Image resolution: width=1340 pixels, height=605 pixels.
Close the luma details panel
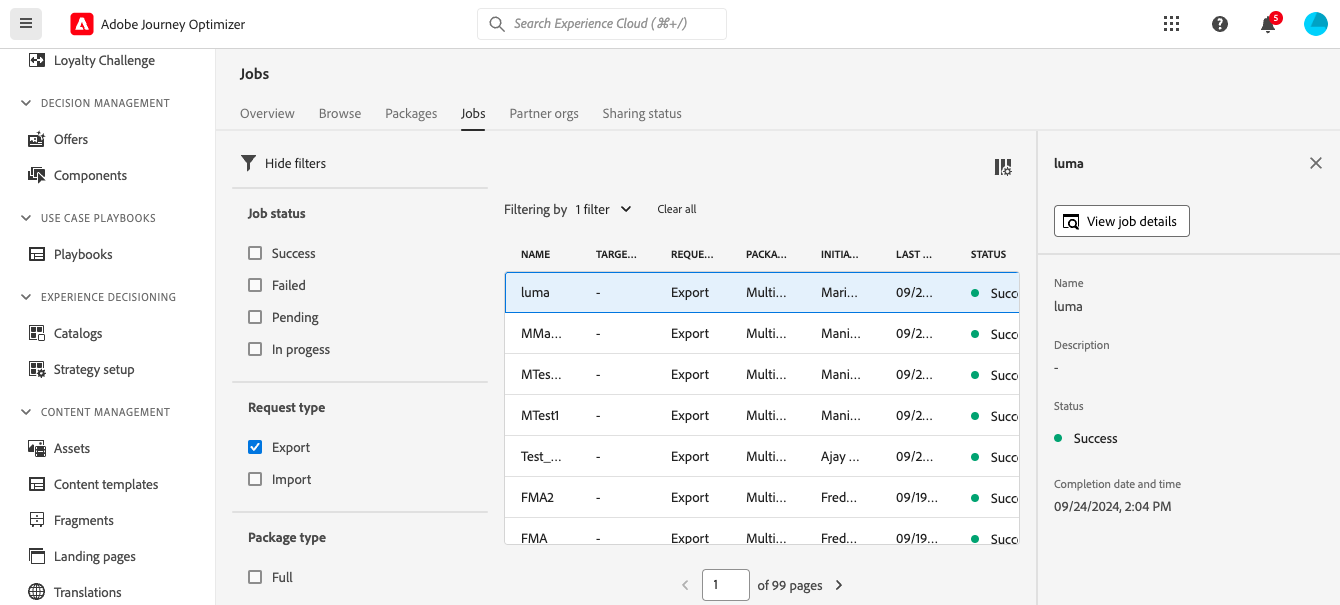pyautogui.click(x=1316, y=163)
